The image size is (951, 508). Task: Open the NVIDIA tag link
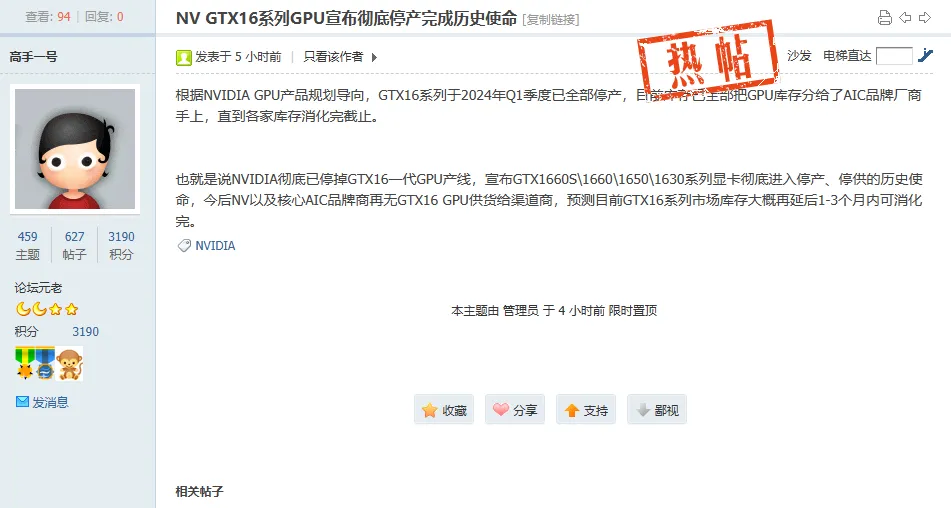pos(215,246)
